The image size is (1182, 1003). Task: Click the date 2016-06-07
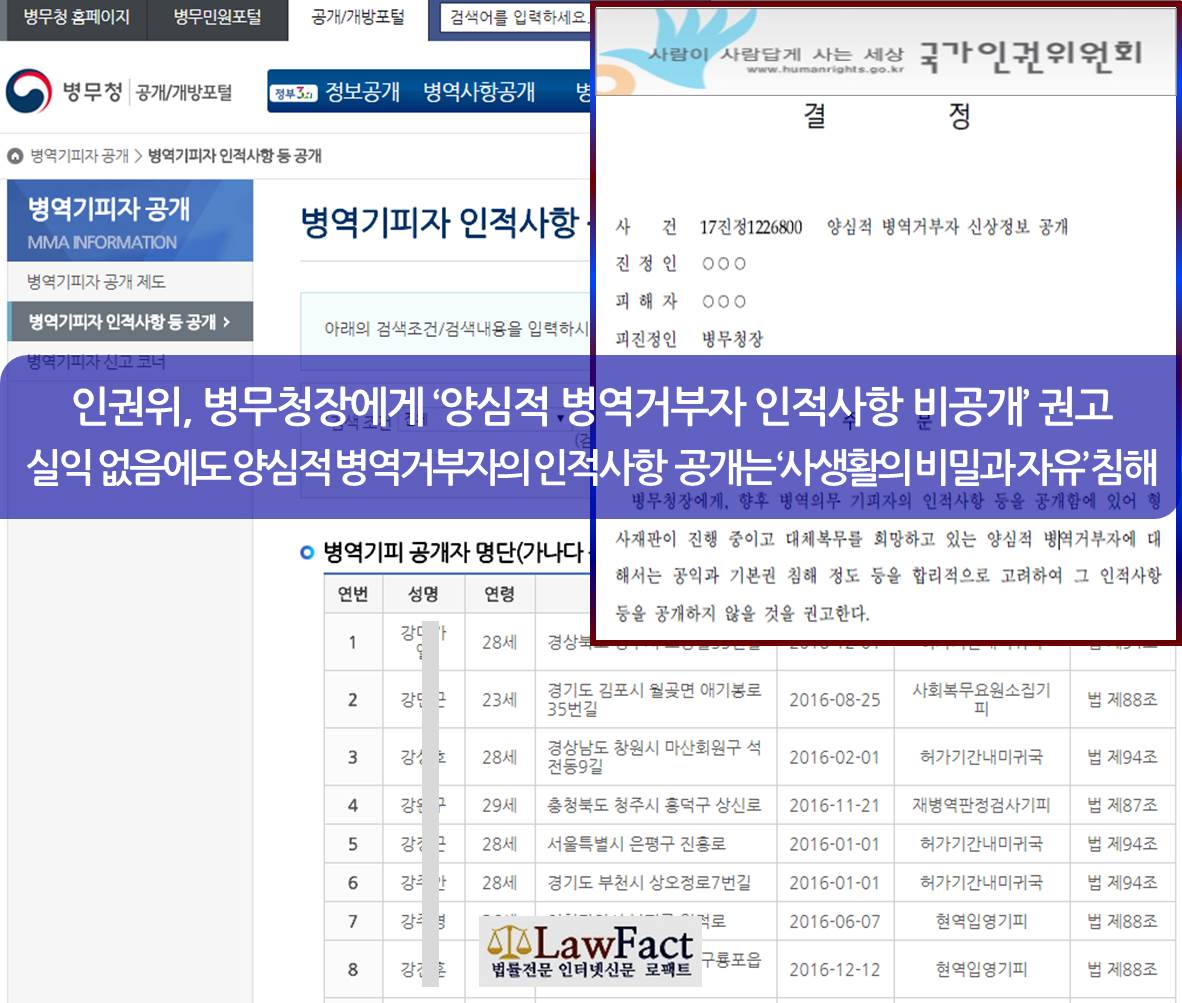pos(834,921)
